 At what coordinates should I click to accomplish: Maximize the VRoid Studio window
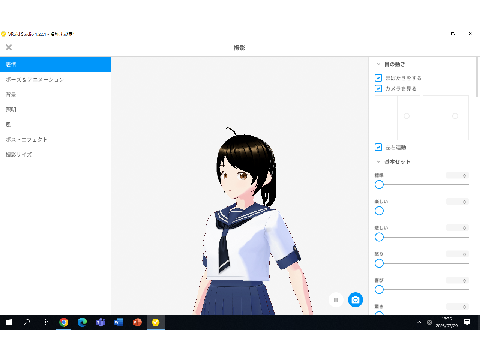point(453,34)
